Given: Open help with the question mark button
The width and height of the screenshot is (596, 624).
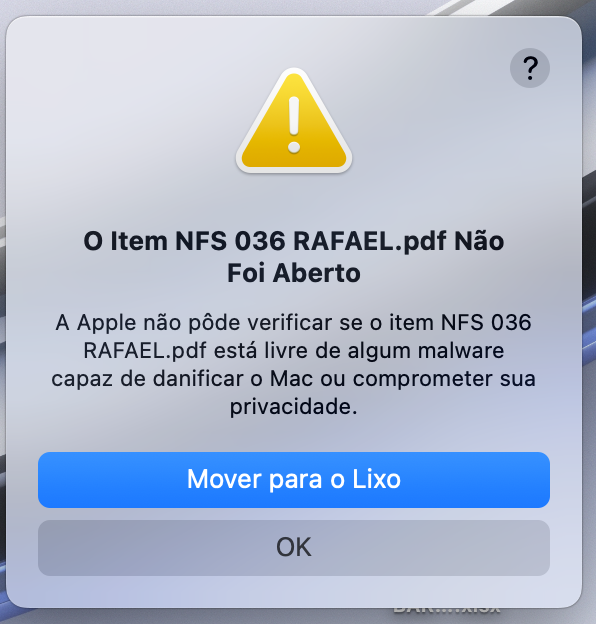Looking at the screenshot, I should 530,68.
